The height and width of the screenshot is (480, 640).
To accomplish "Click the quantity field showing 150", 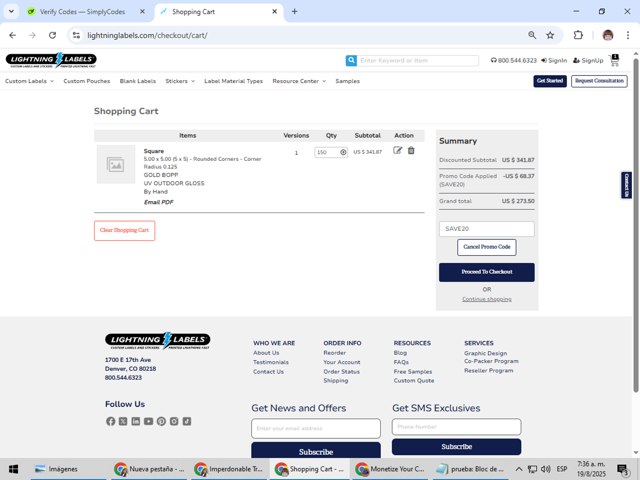I will pyautogui.click(x=327, y=152).
